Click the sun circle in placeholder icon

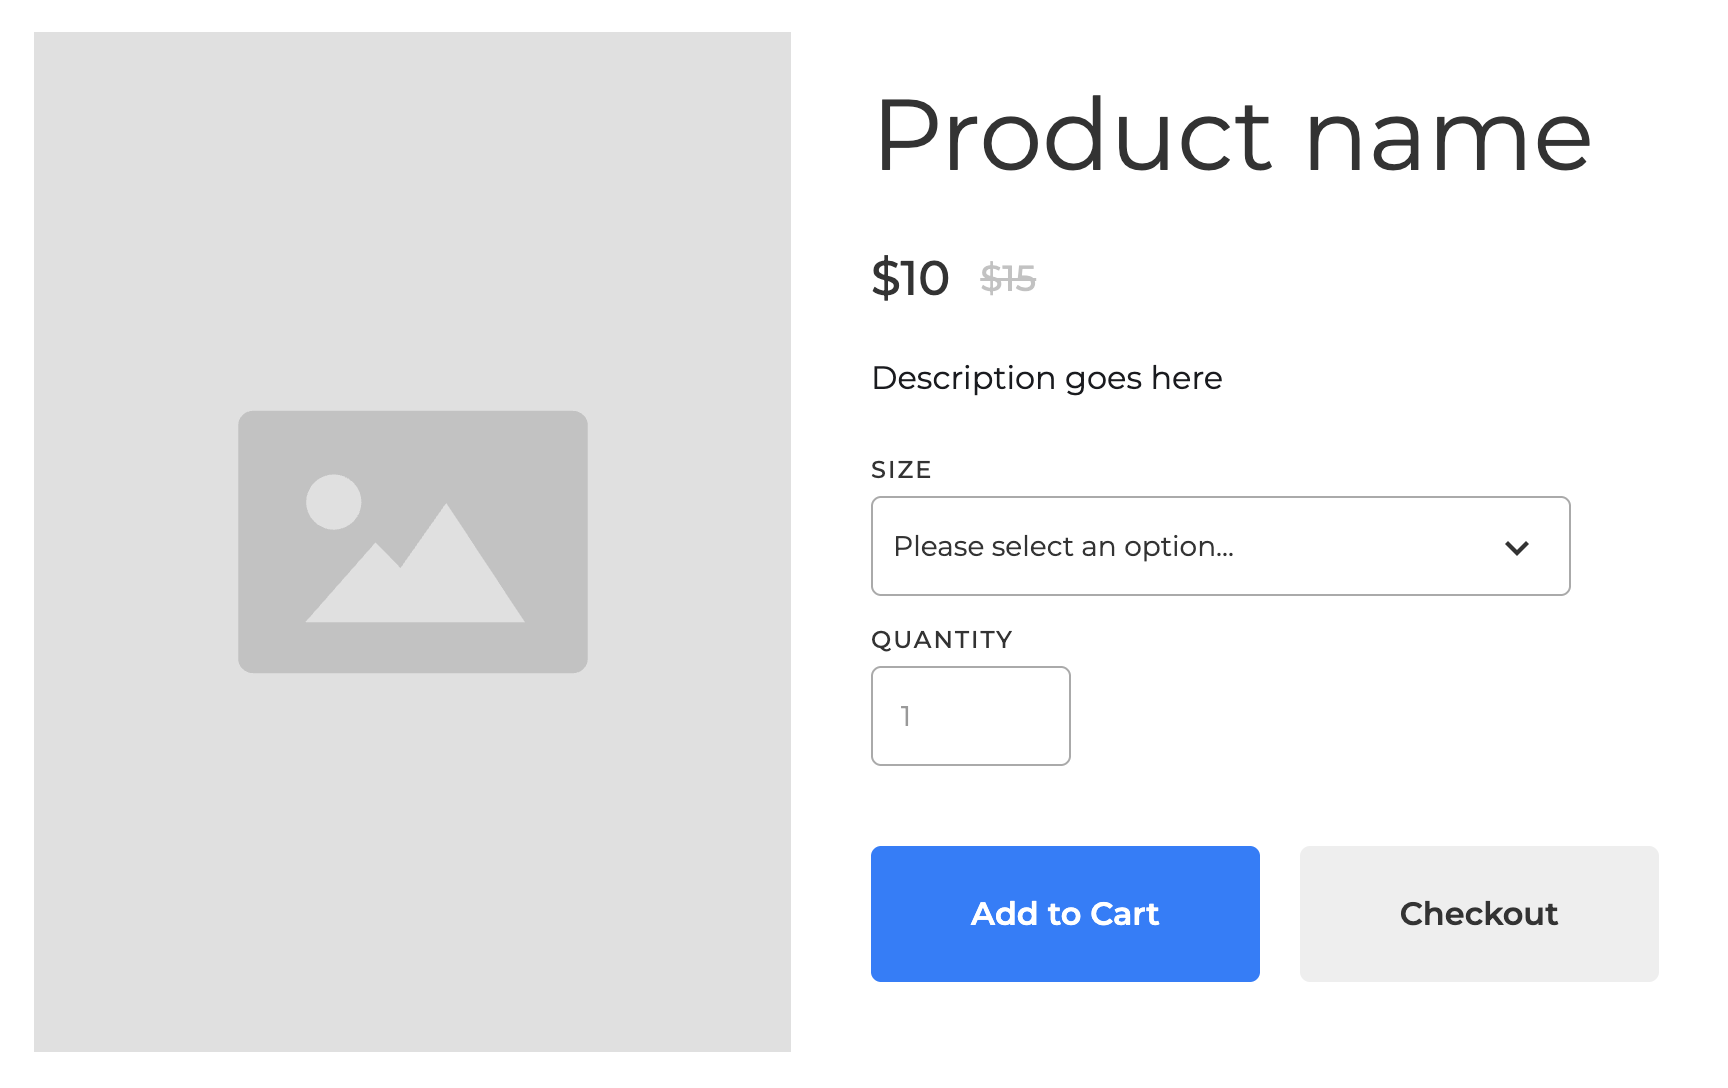(x=333, y=502)
